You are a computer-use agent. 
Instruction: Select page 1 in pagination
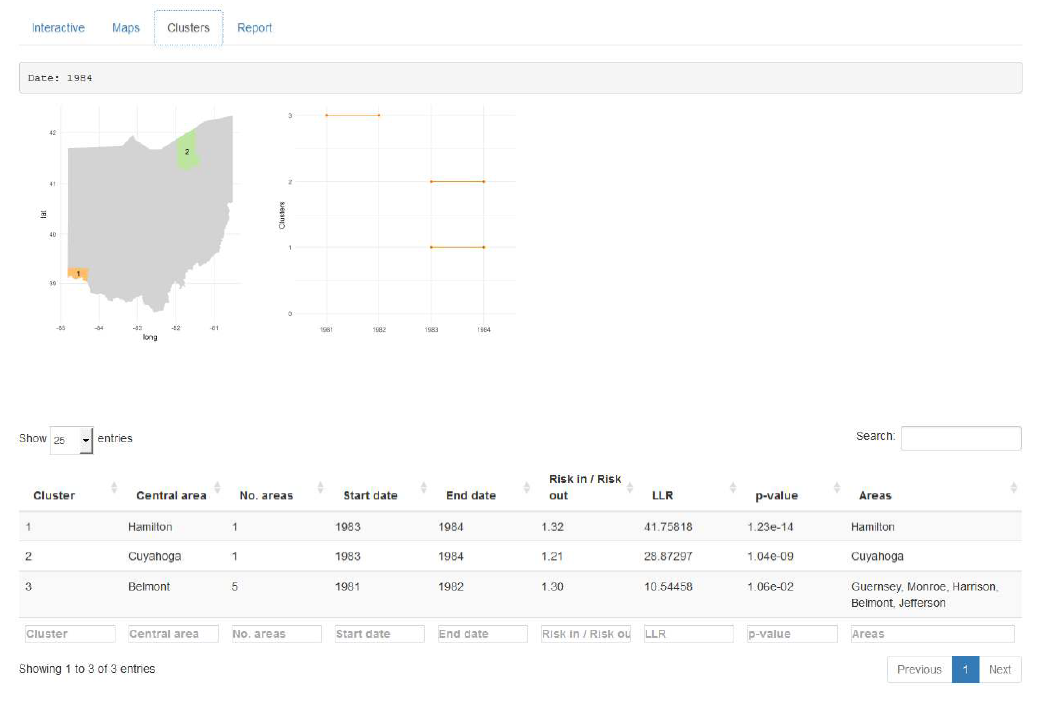tap(964, 669)
